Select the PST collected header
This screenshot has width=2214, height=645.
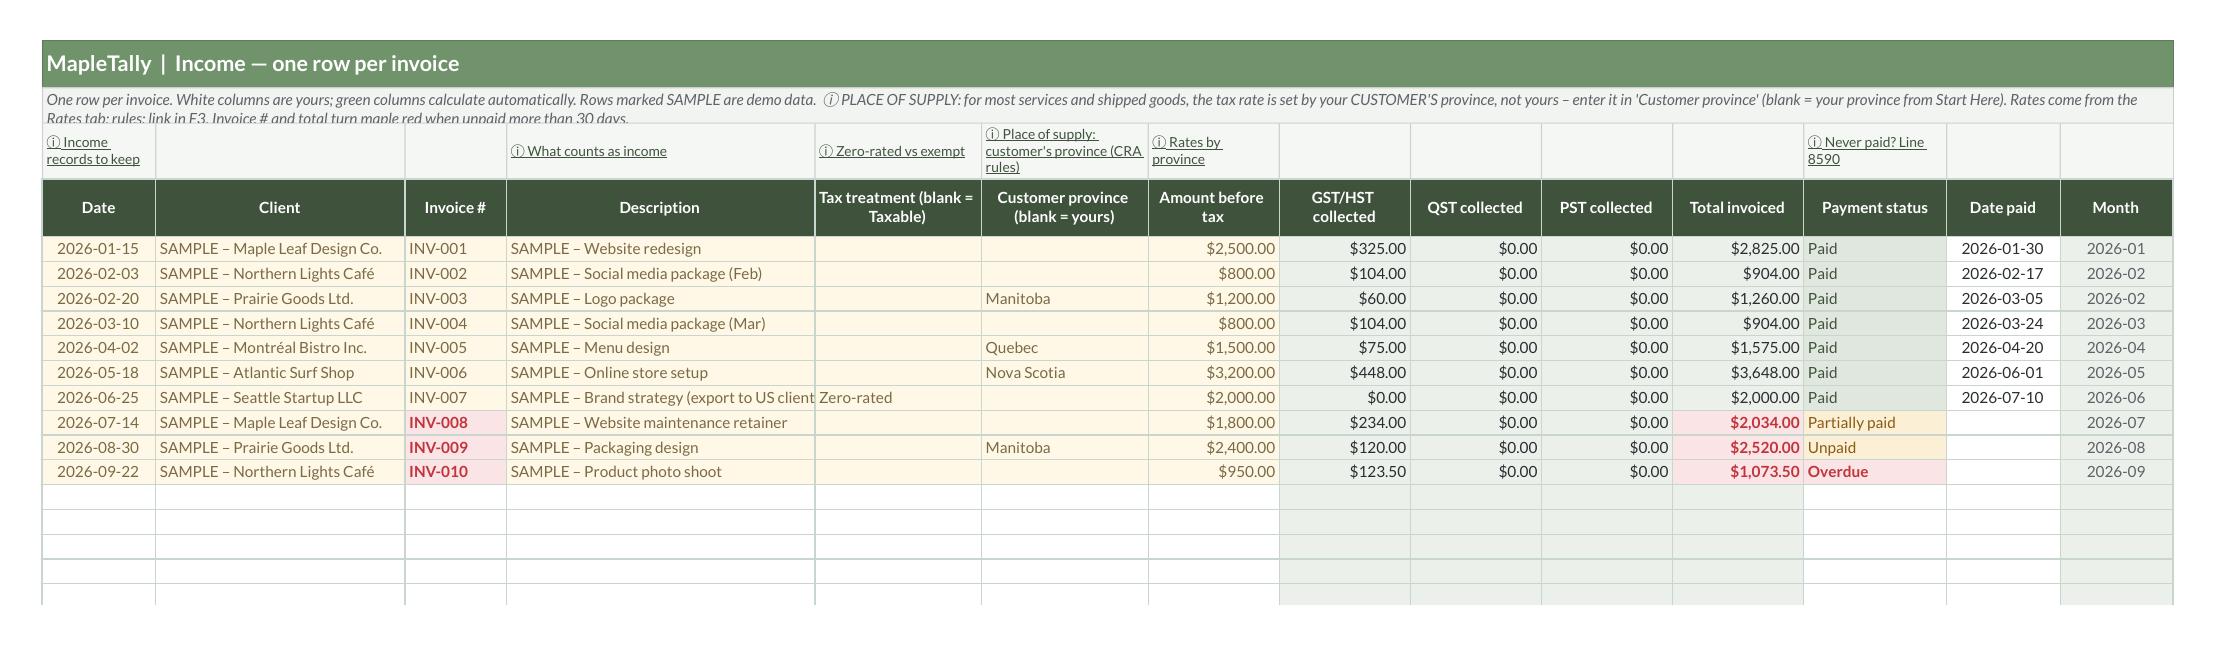[x=1606, y=208]
